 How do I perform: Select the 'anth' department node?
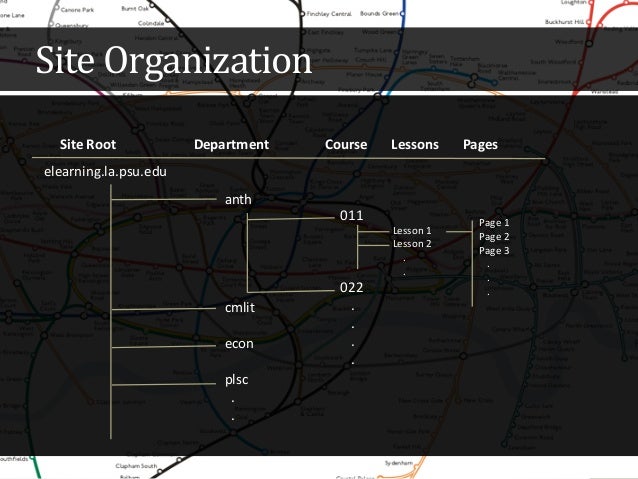tap(238, 199)
